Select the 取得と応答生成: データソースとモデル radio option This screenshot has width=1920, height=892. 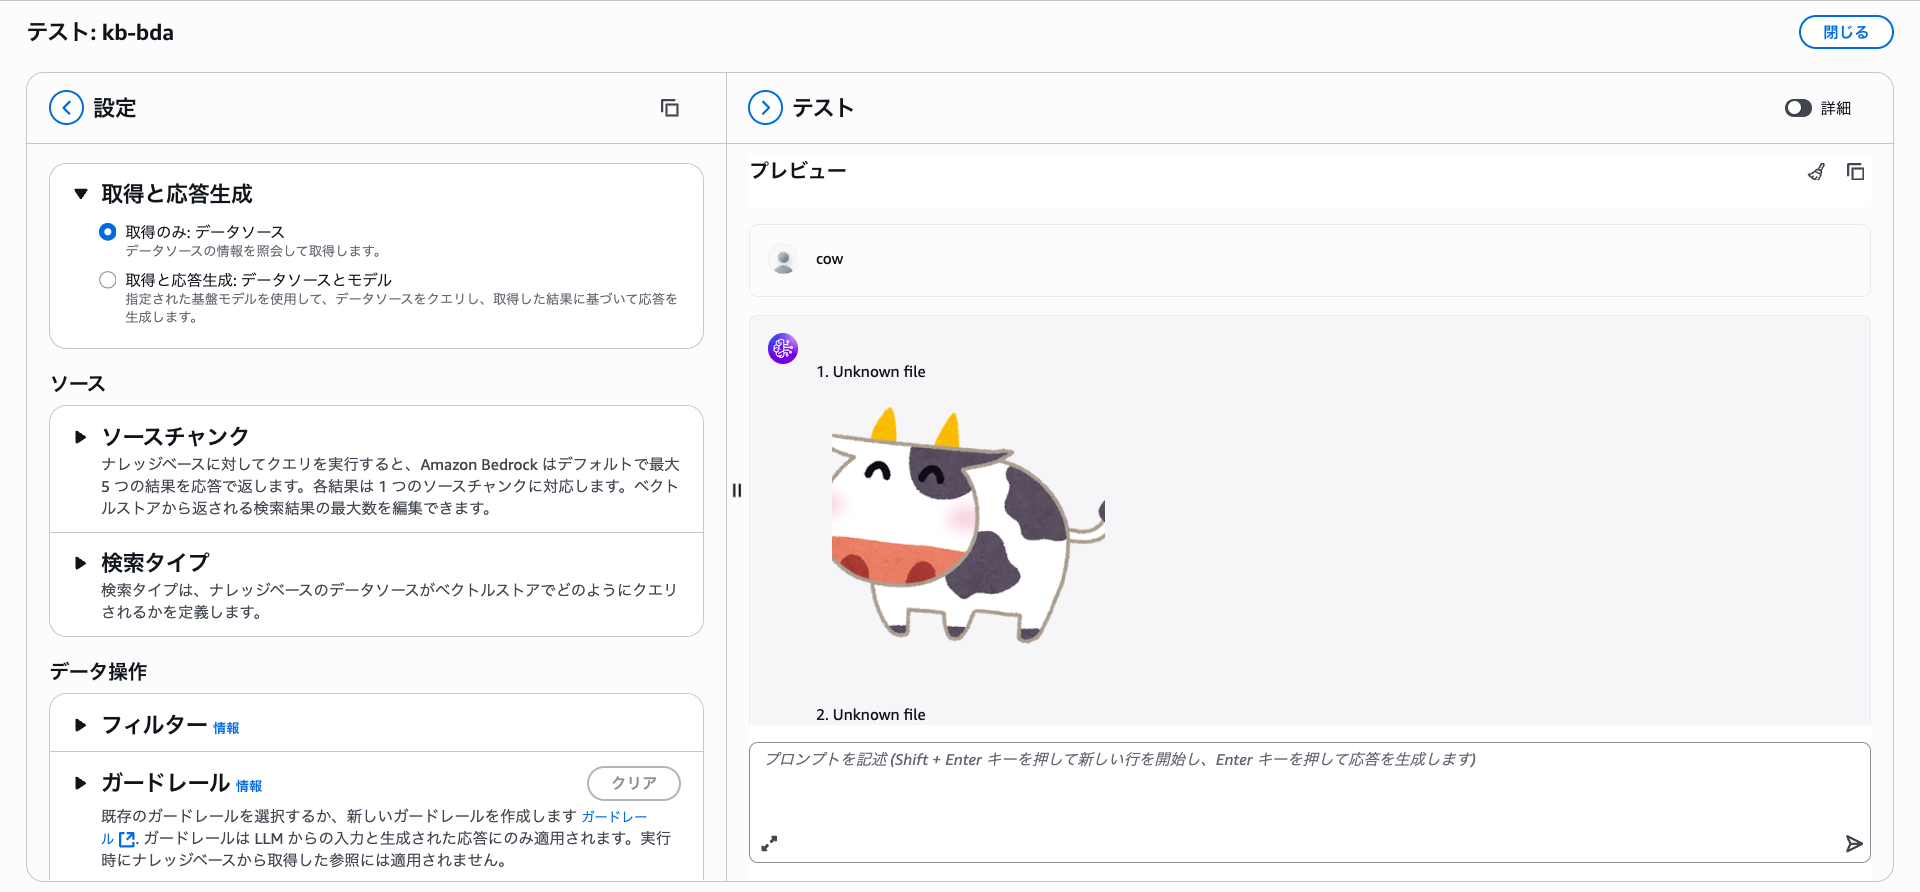tap(108, 280)
